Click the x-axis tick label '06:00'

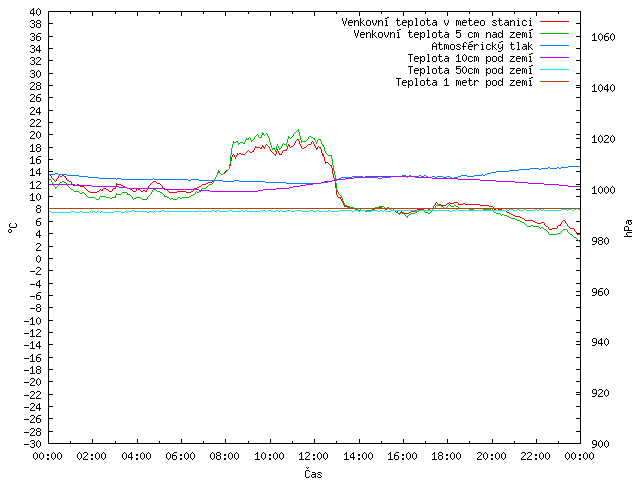[x=180, y=456]
